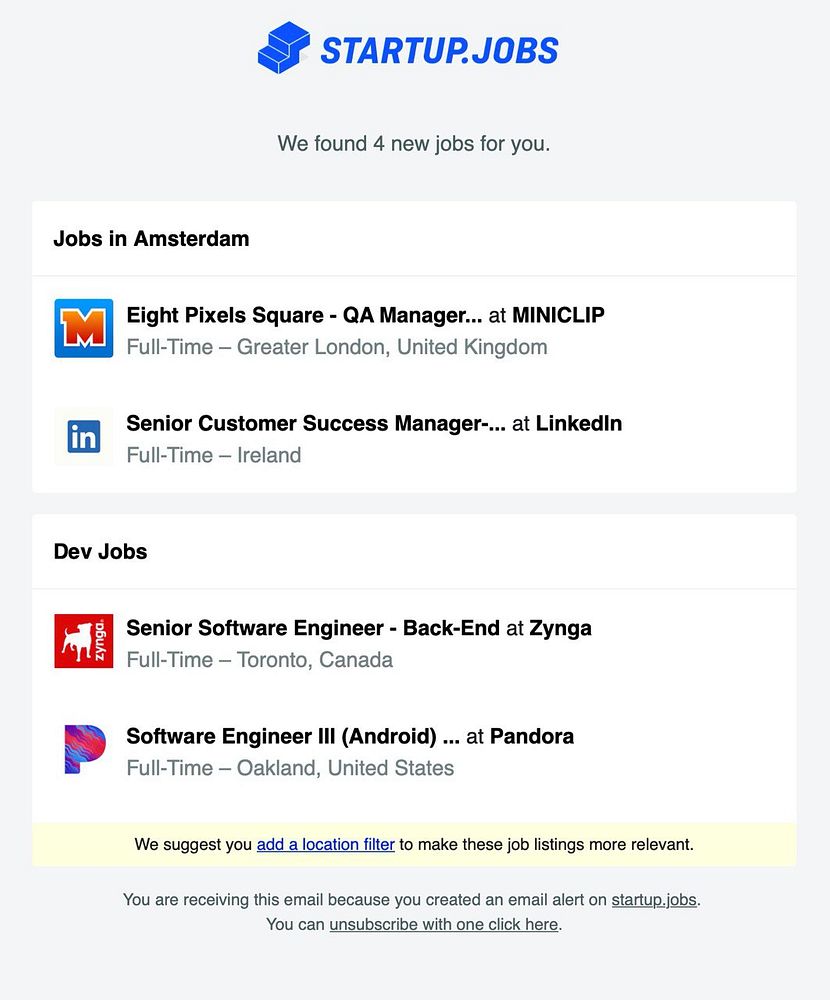Click the STARTUP.JOBS header wordmark
Screen dimensions: 830x1000
439,50
